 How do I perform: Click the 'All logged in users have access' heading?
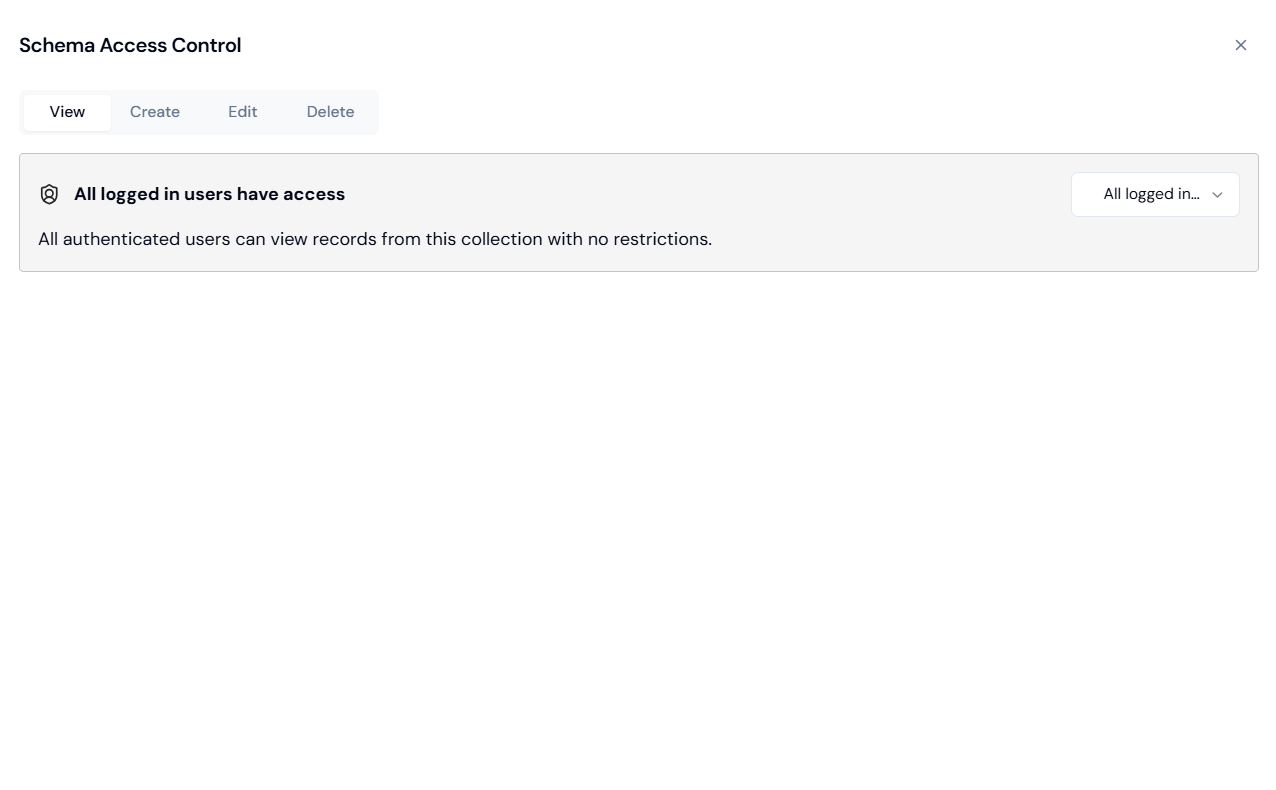pos(209,194)
